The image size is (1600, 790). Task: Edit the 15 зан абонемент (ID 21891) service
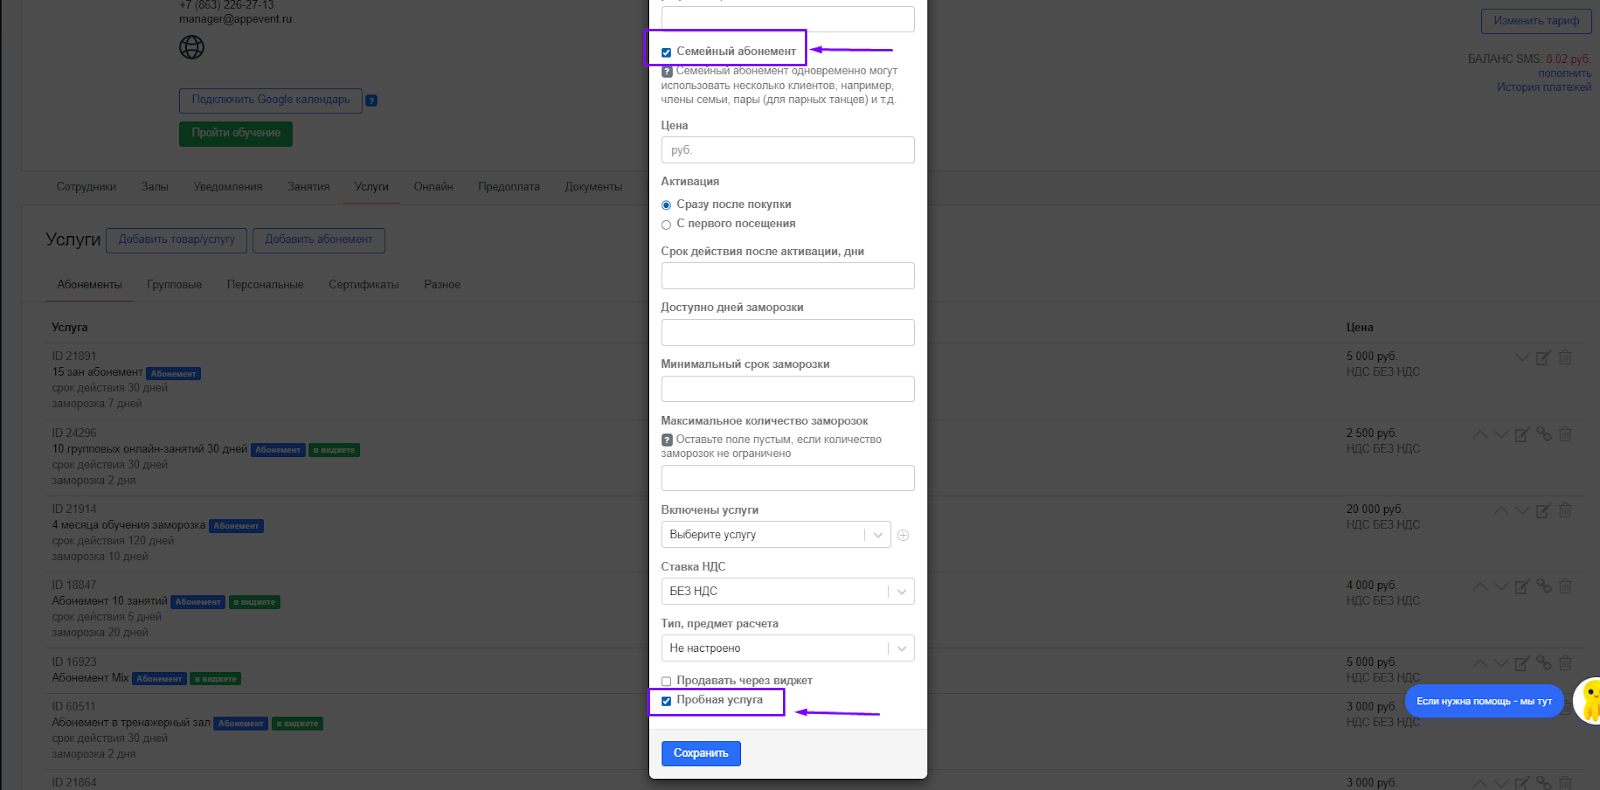[x=1543, y=358]
